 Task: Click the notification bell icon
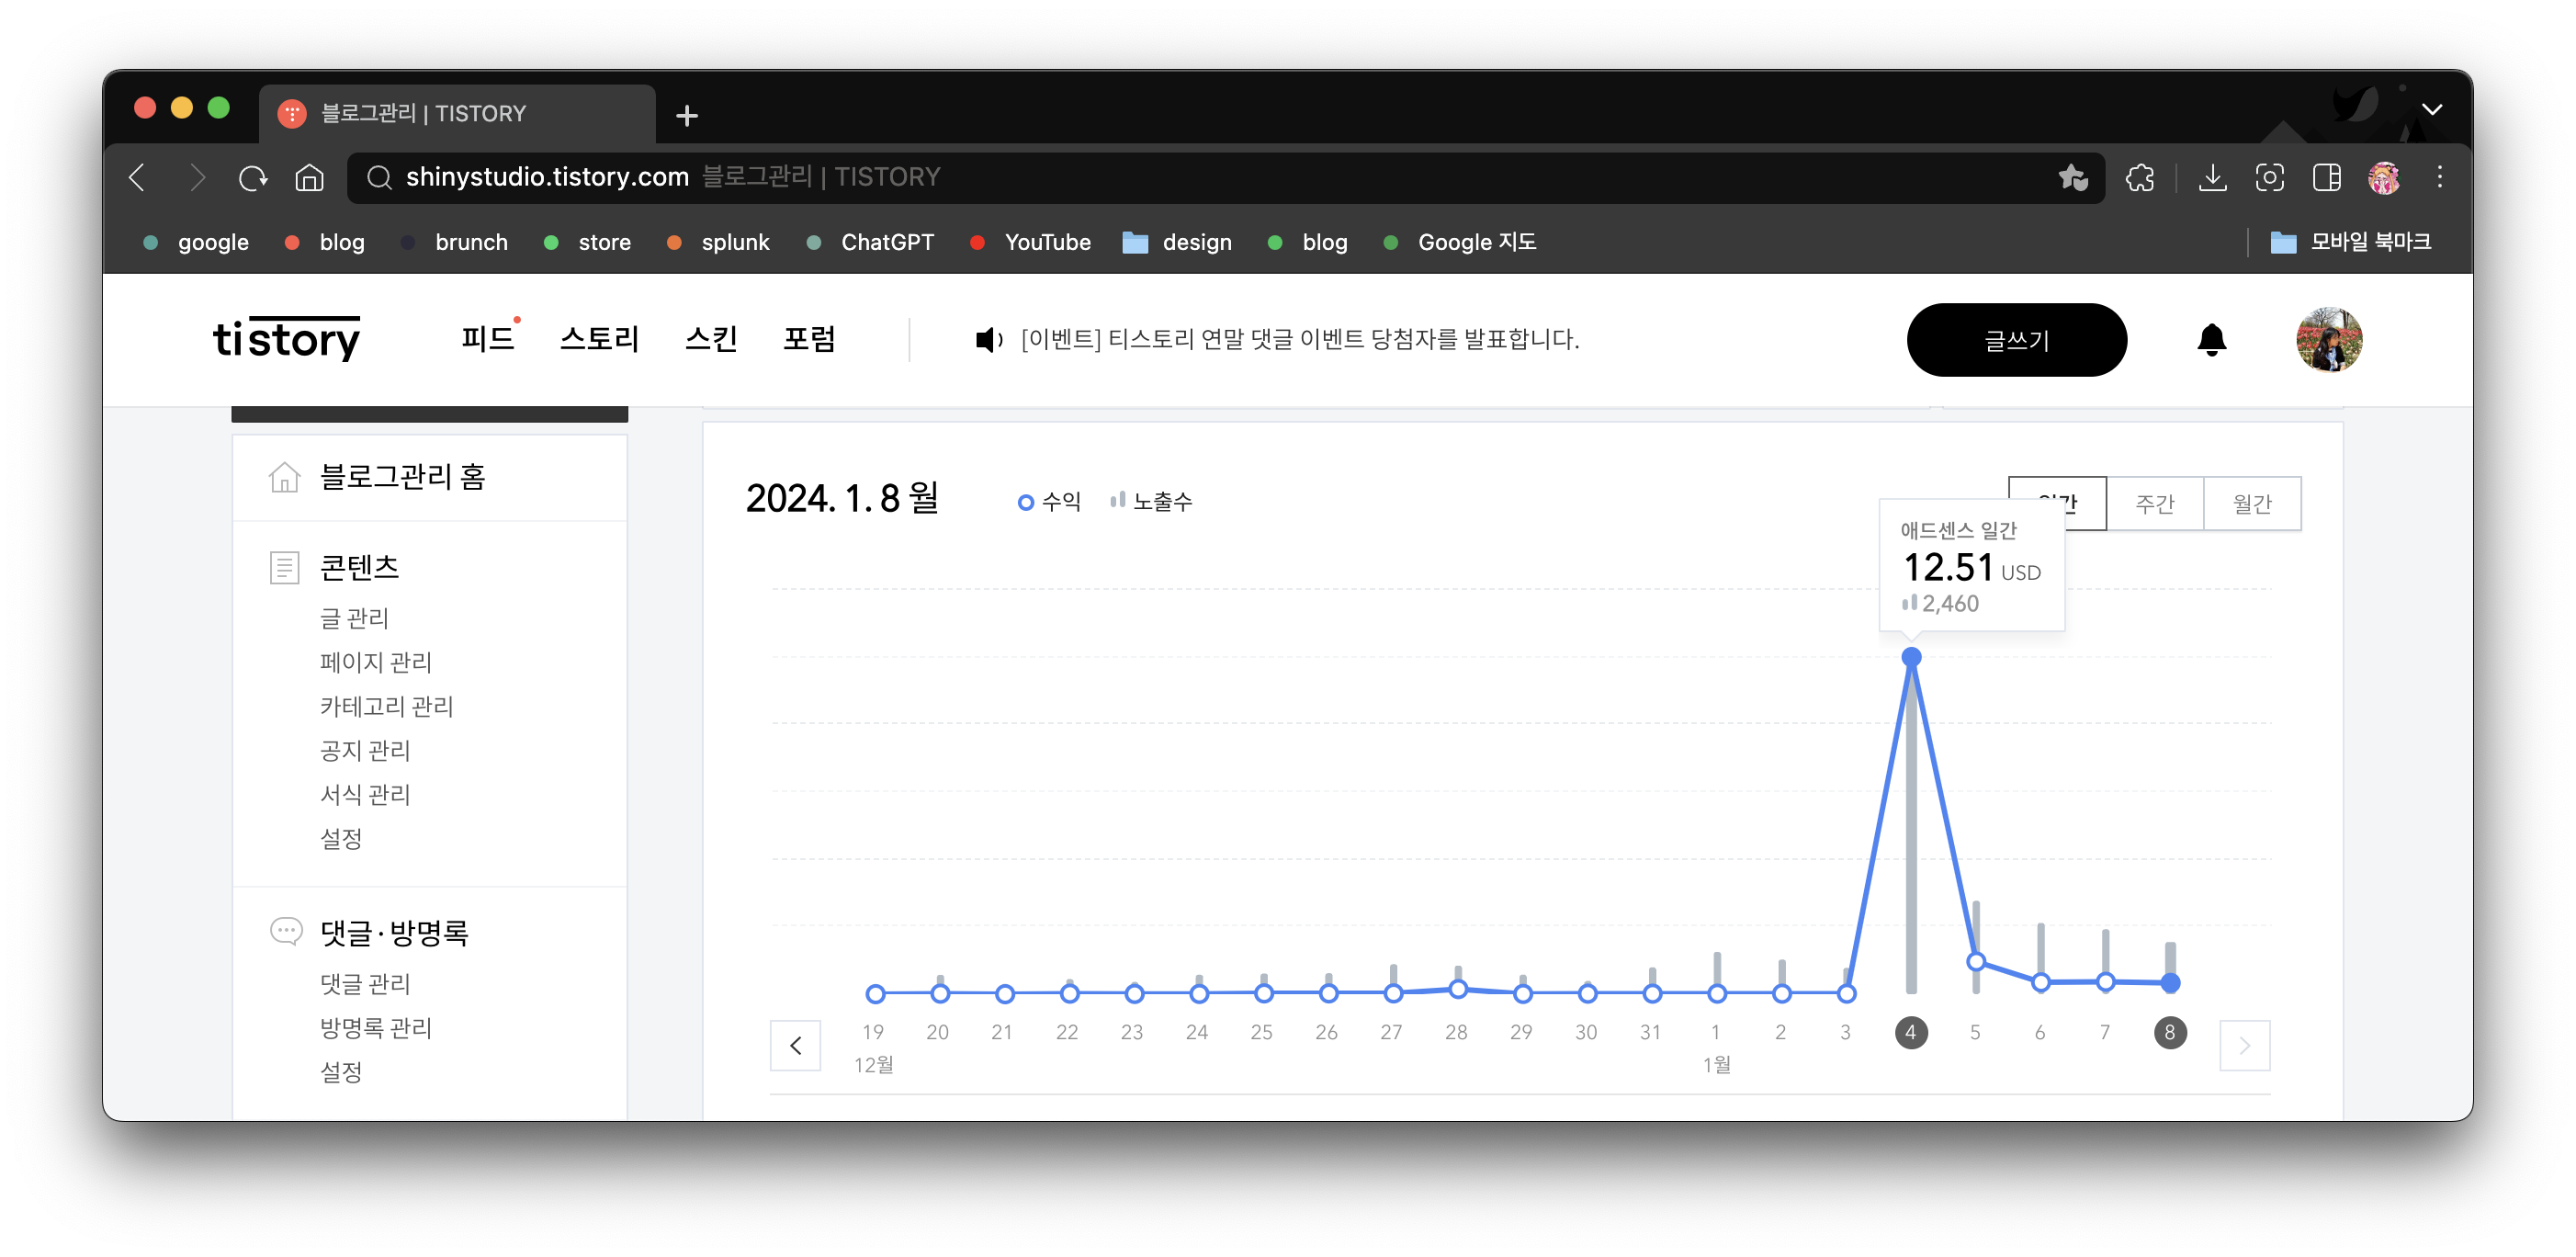click(2211, 340)
